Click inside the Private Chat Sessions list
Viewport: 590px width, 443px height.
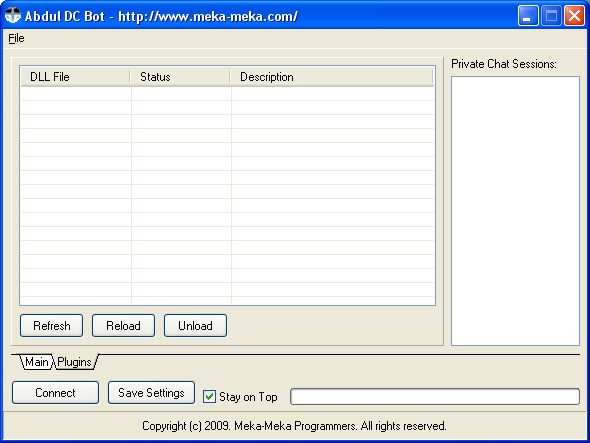[515, 211]
